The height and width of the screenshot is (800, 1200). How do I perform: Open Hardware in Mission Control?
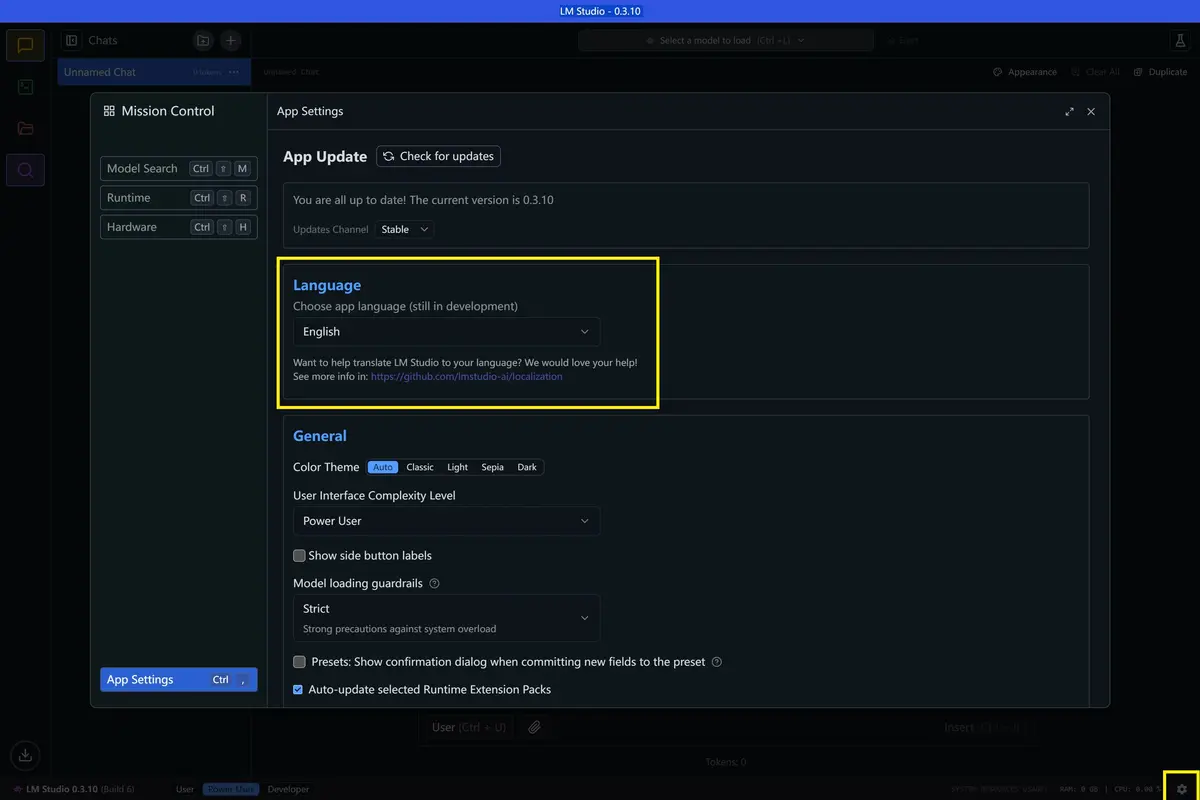(179, 227)
